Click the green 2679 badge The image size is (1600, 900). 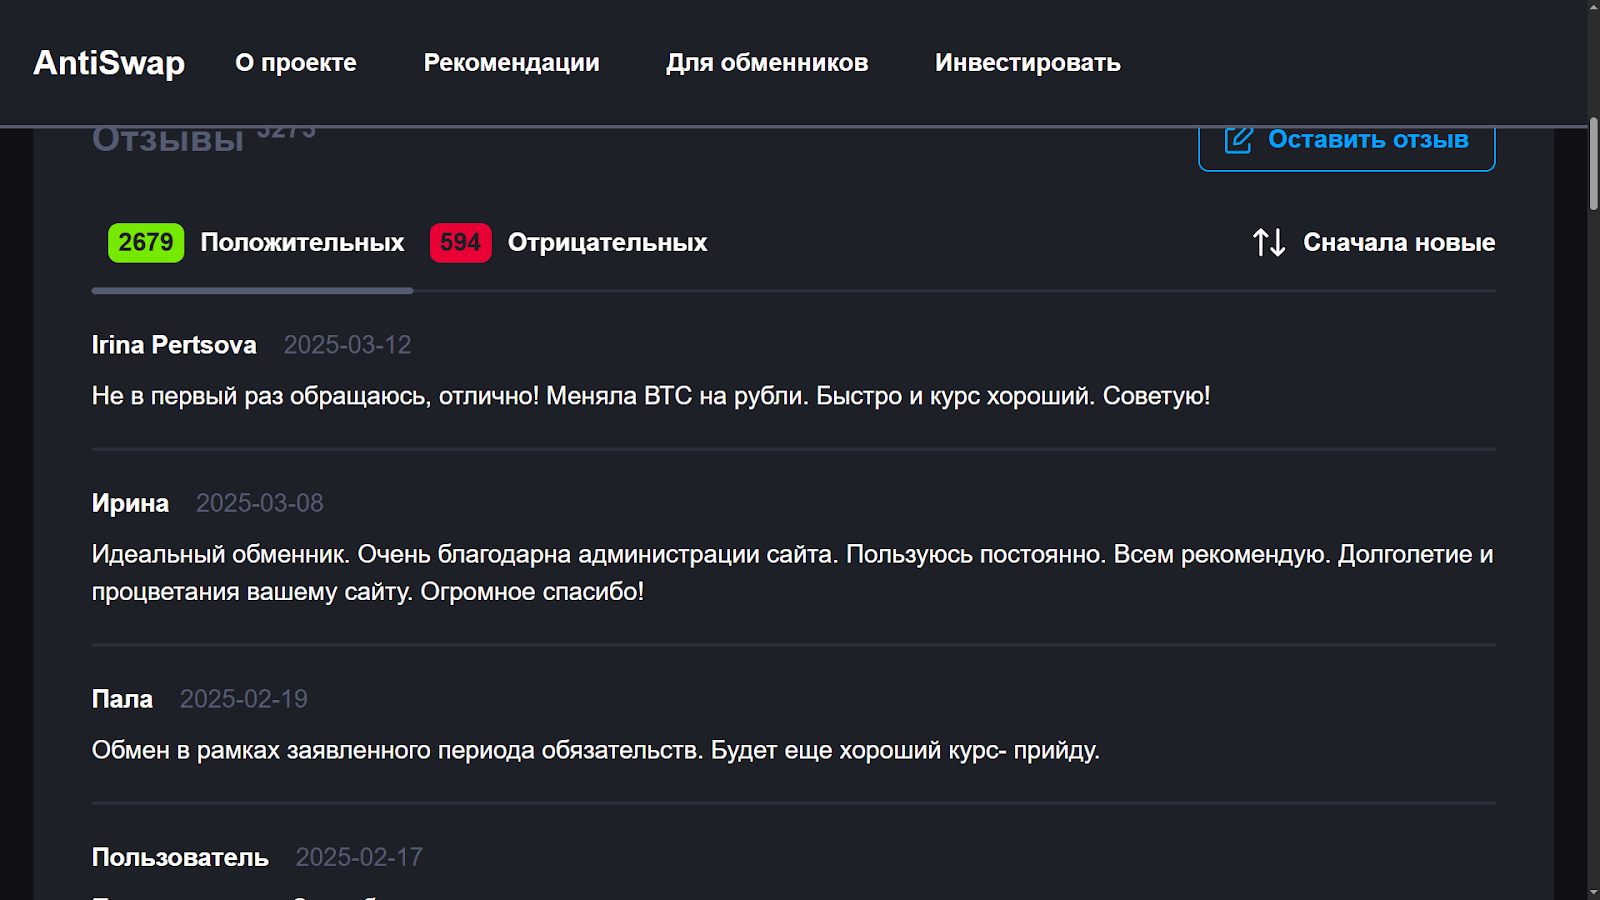(146, 243)
